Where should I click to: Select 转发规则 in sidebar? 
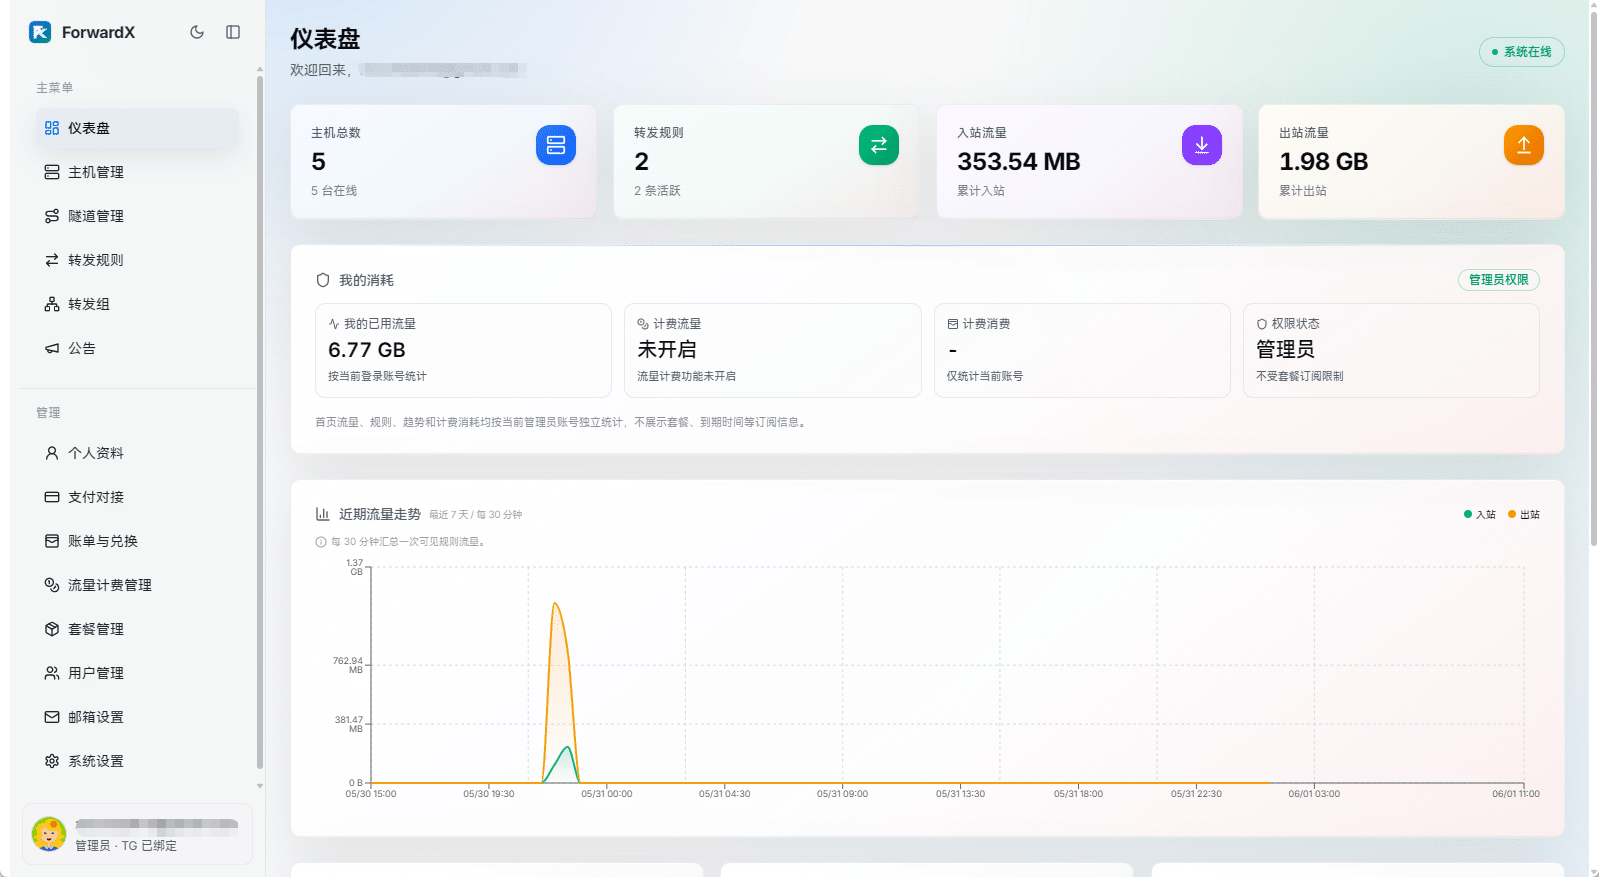[138, 260]
